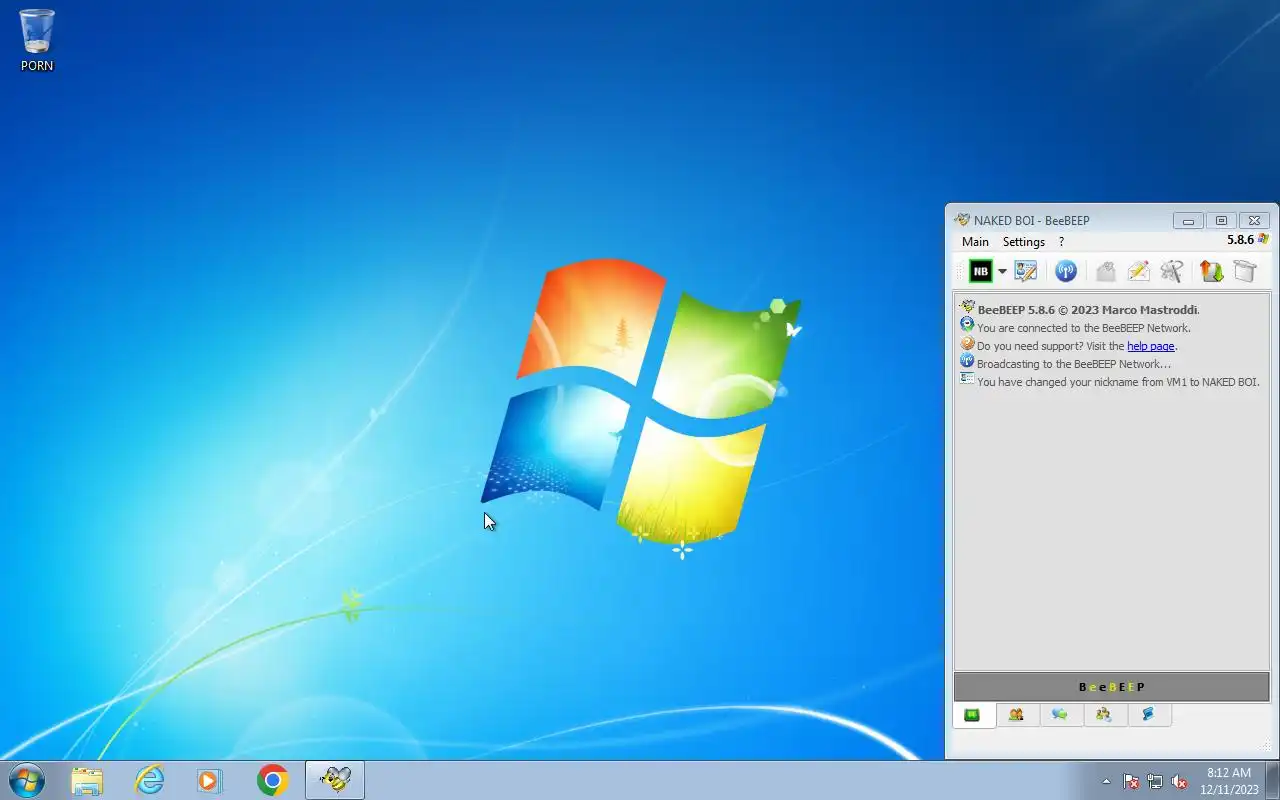Click the network tray icon
Screen dimensions: 1280x800
coord(1155,781)
